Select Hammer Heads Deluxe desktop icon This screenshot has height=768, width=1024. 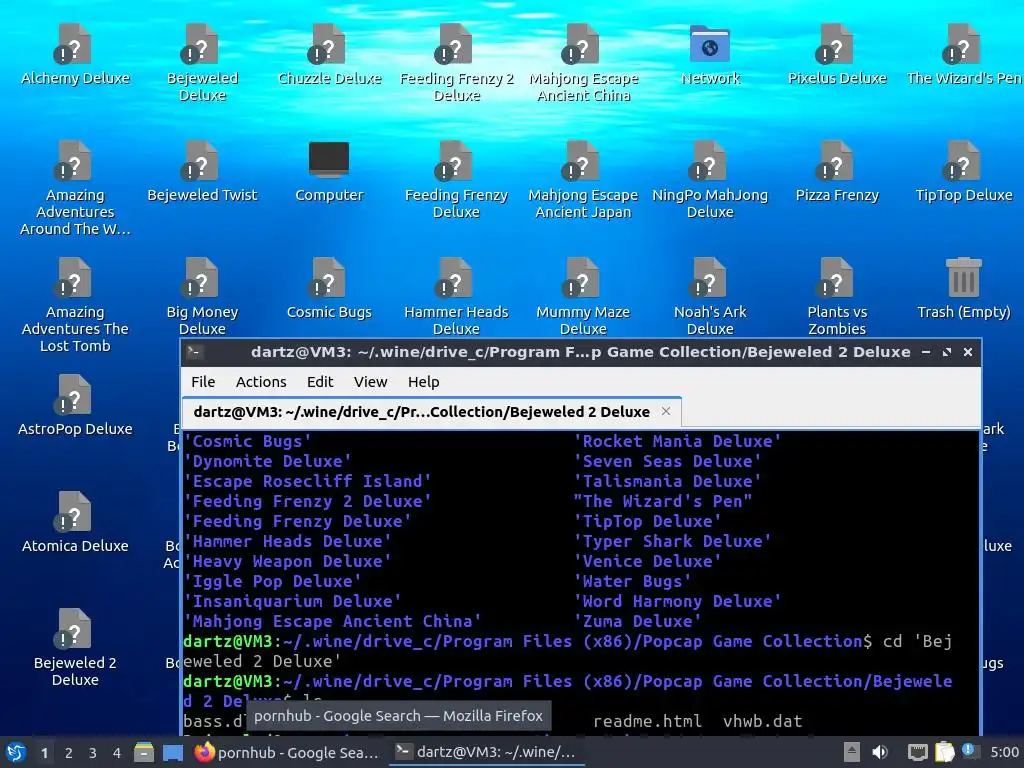456,296
